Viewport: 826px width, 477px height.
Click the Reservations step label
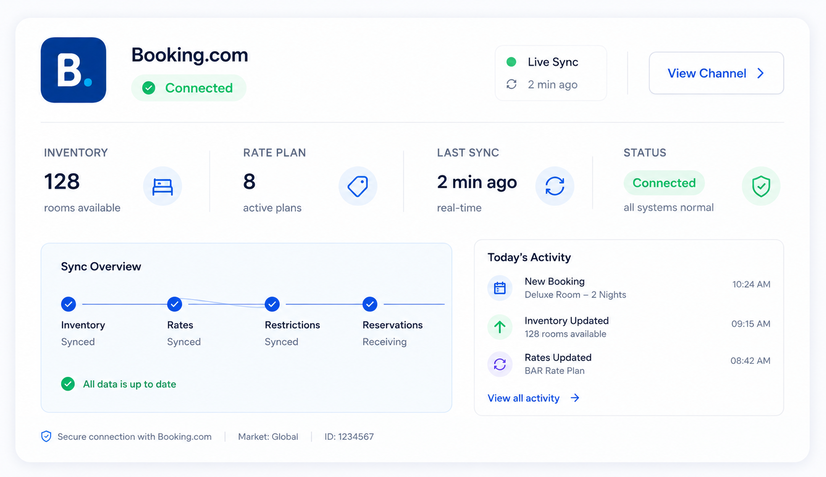pyautogui.click(x=392, y=325)
